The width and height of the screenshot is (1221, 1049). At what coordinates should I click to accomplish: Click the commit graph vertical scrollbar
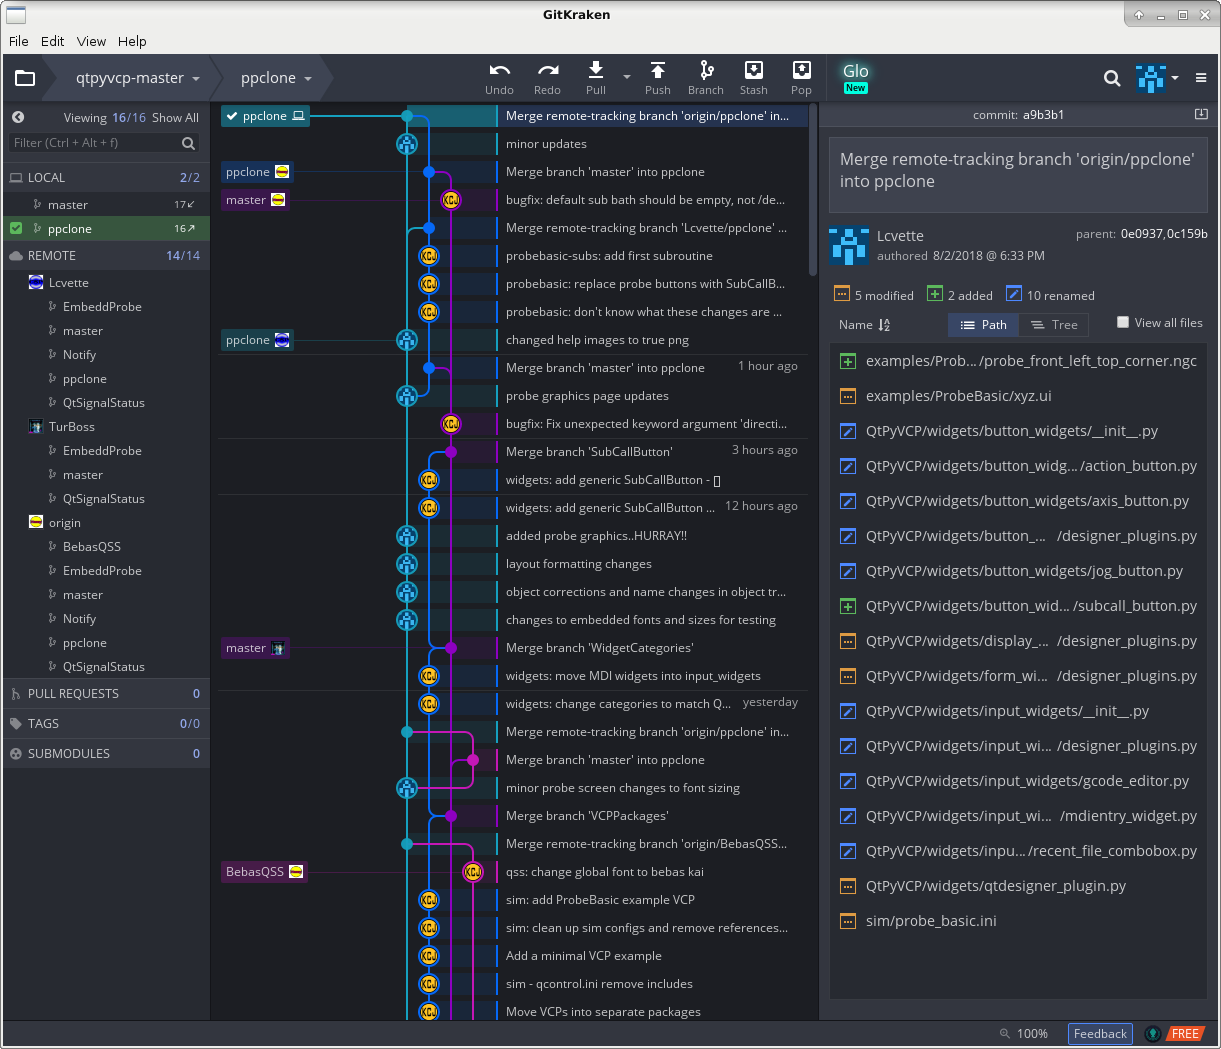(x=813, y=190)
